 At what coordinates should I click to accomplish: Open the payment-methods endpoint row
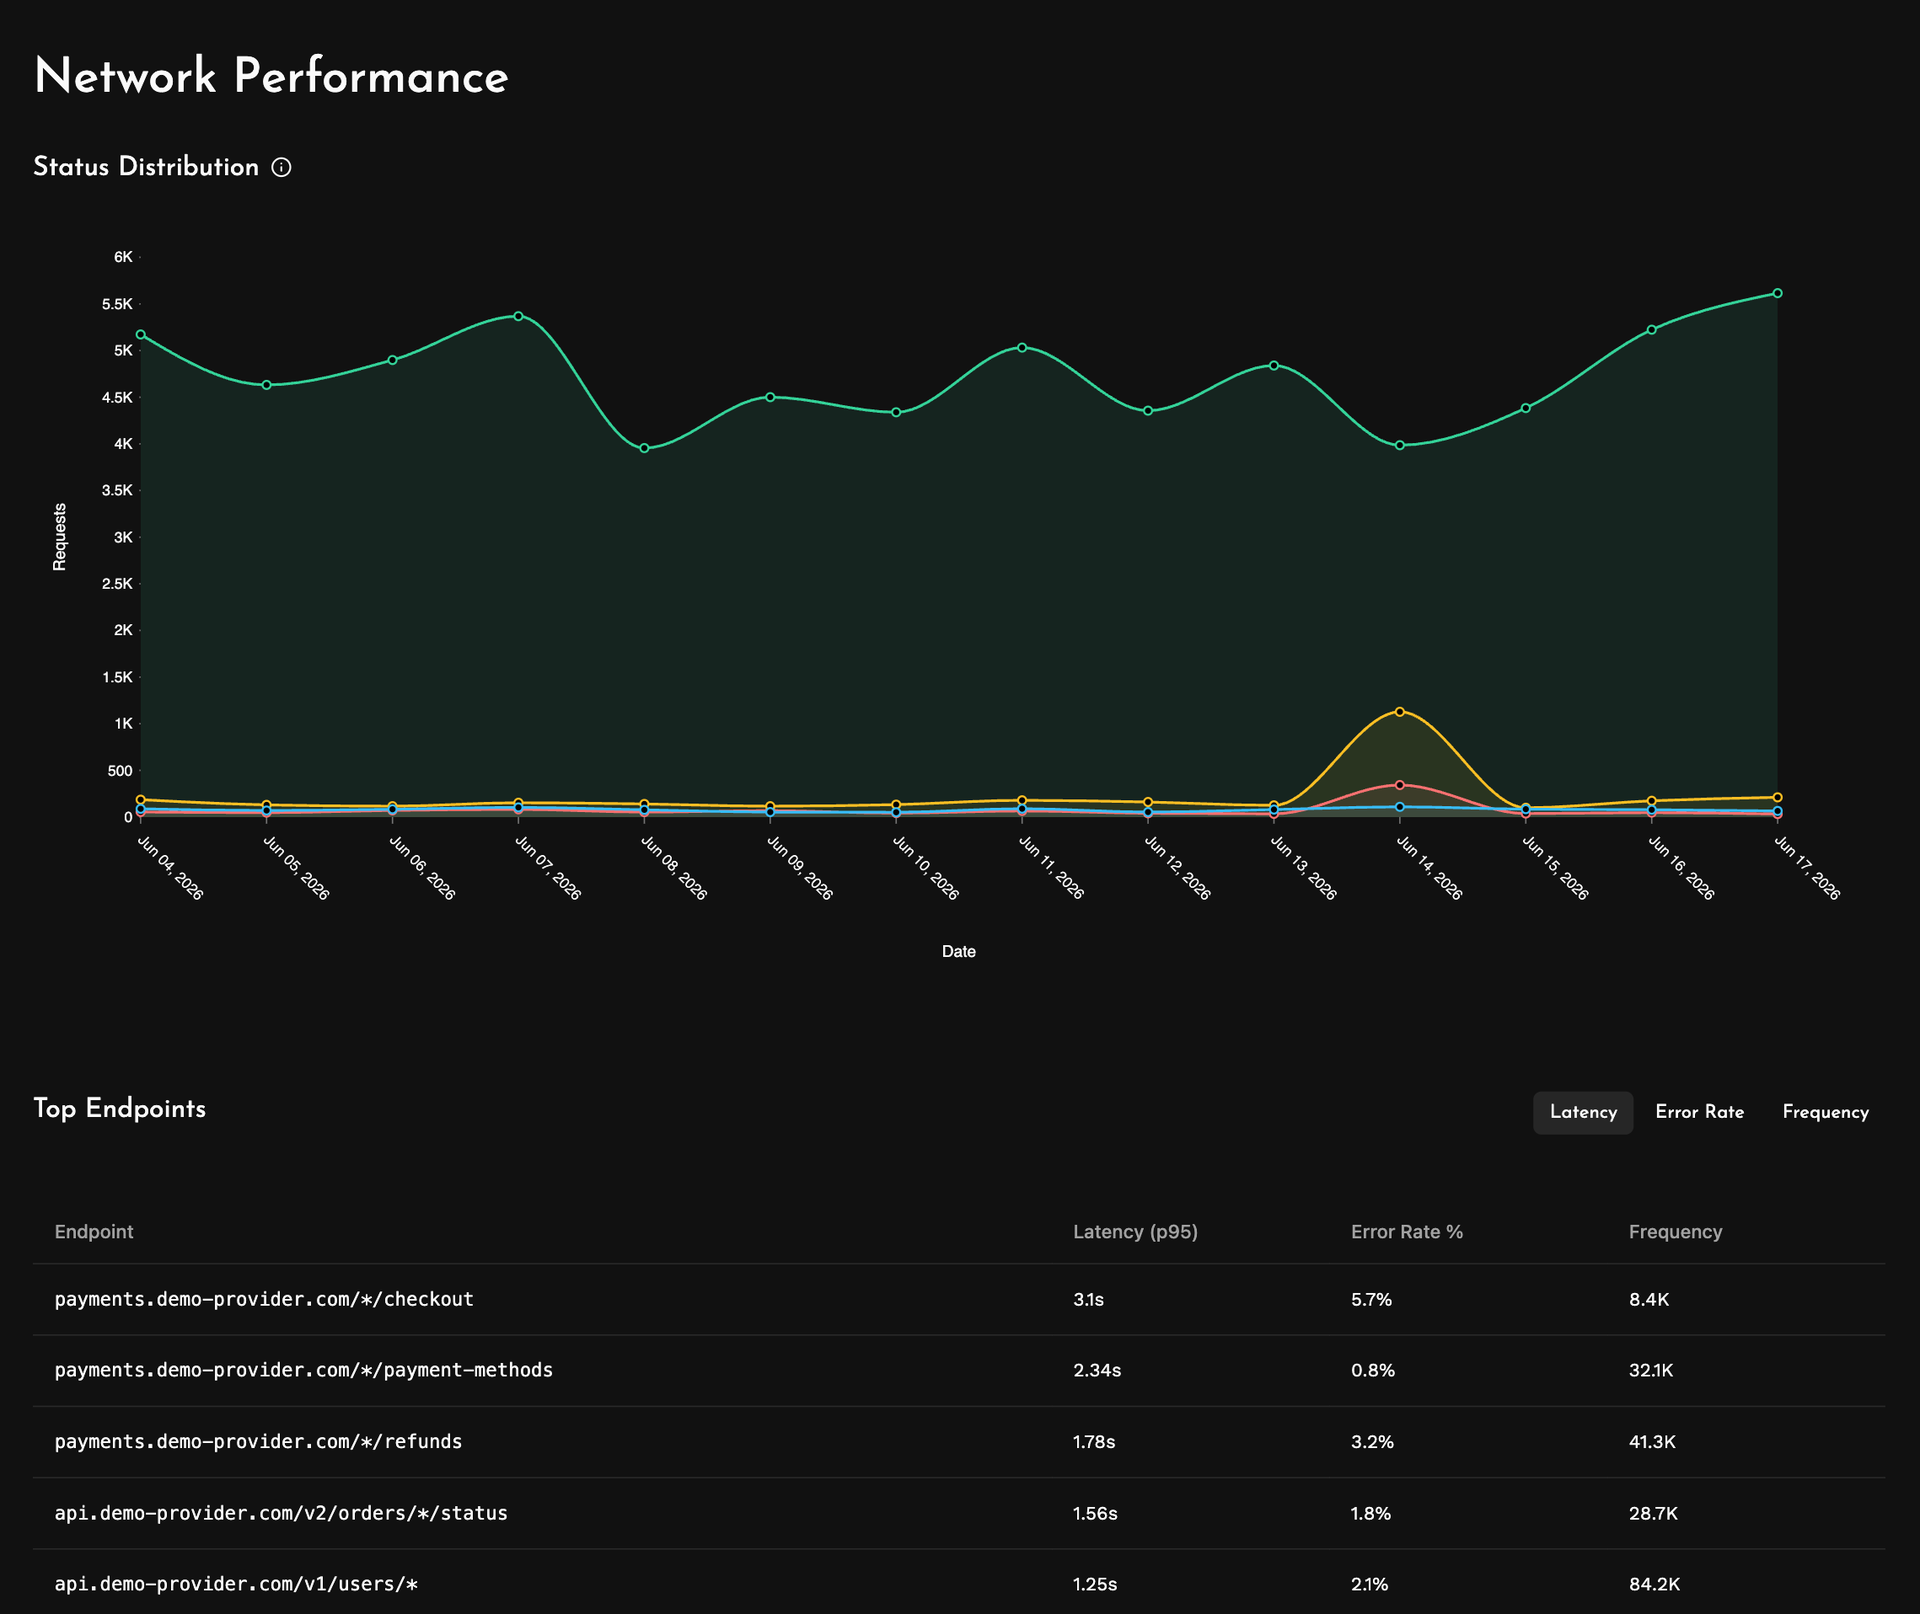(959, 1370)
